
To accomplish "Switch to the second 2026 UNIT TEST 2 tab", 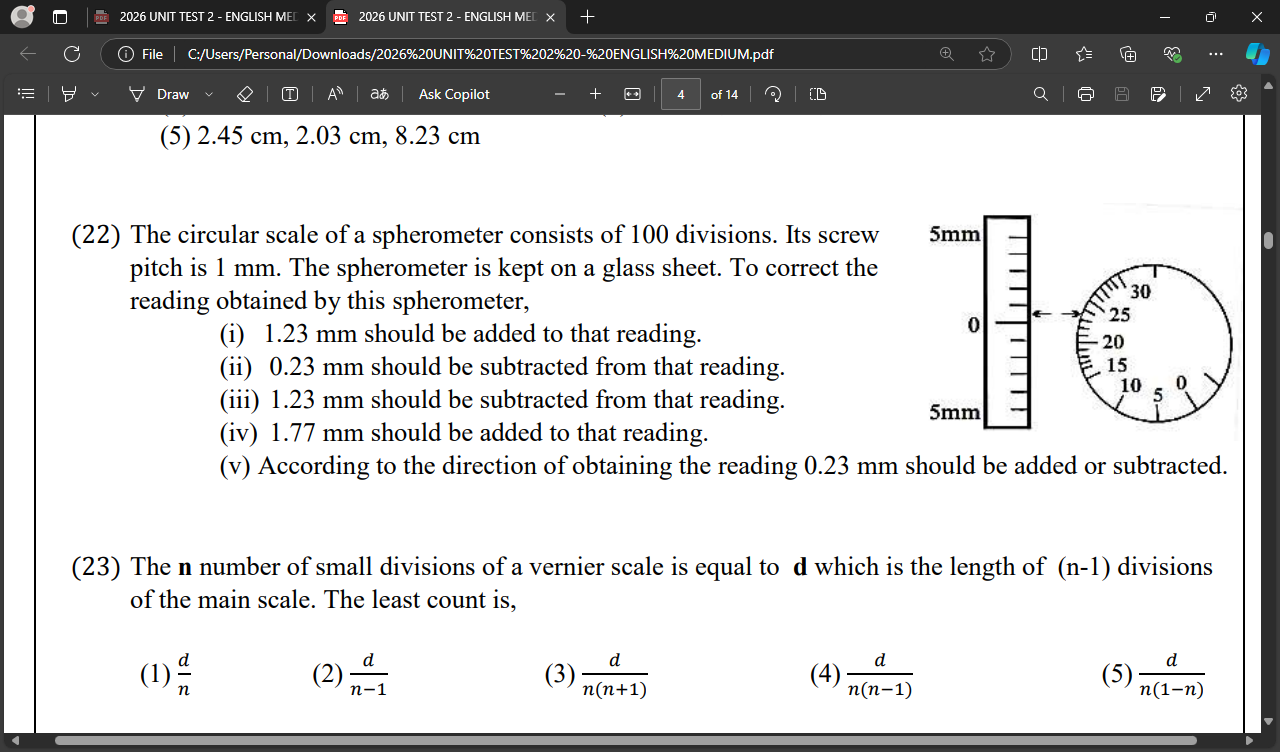I will (443, 17).
